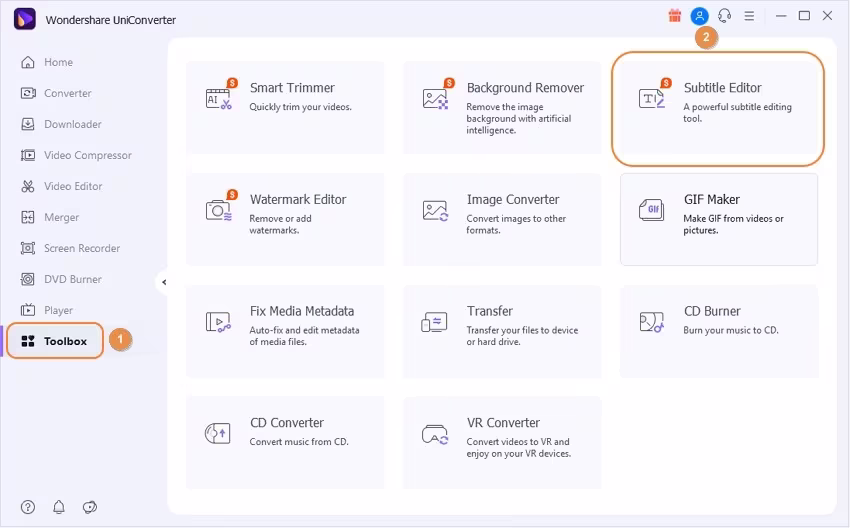Switch to Screen Recorder
Screen dimensions: 850x528
pos(81,248)
